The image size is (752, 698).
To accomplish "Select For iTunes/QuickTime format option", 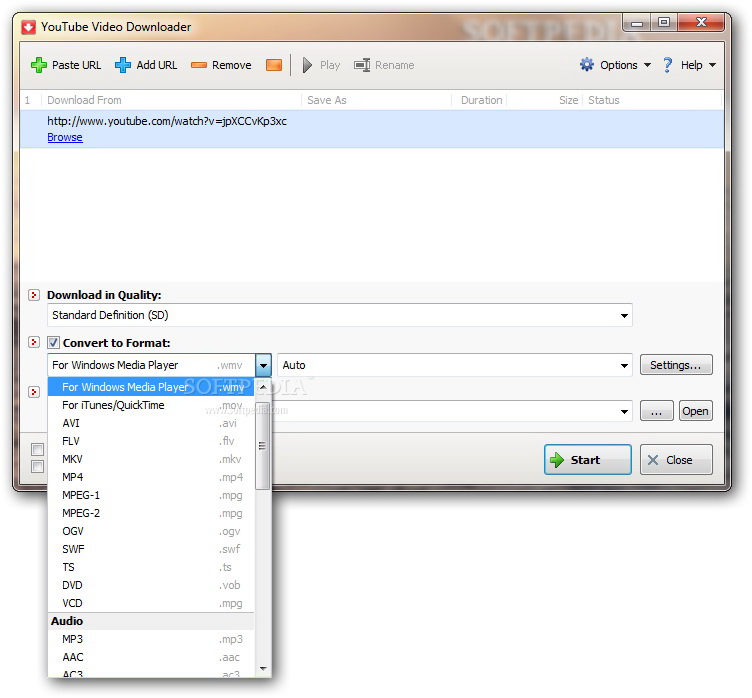I will tap(113, 405).
